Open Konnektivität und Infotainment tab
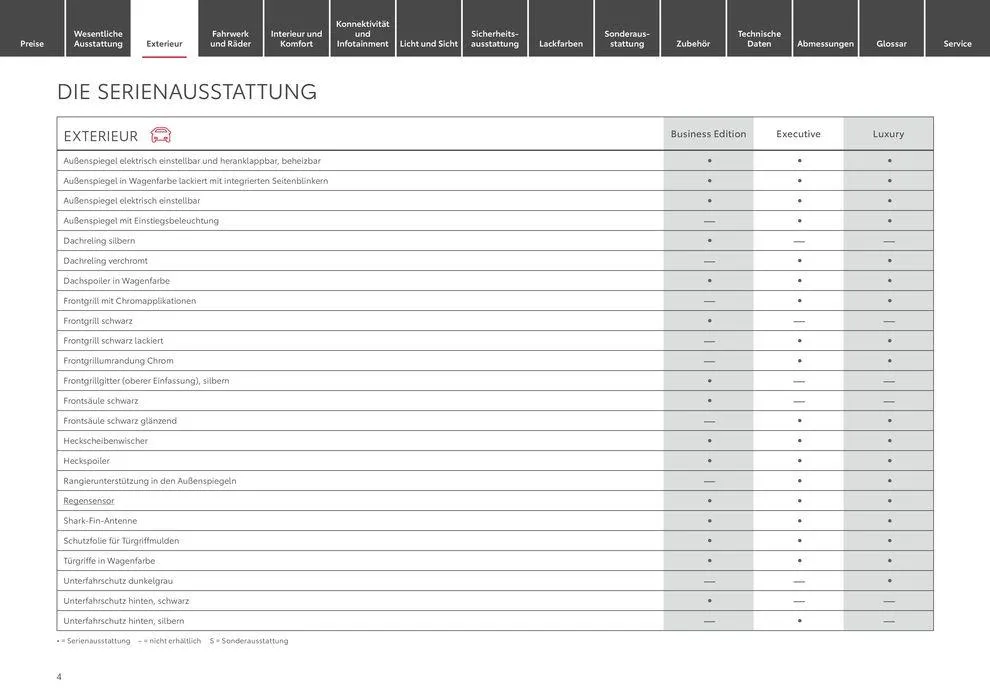The width and height of the screenshot is (990, 700). click(363, 34)
